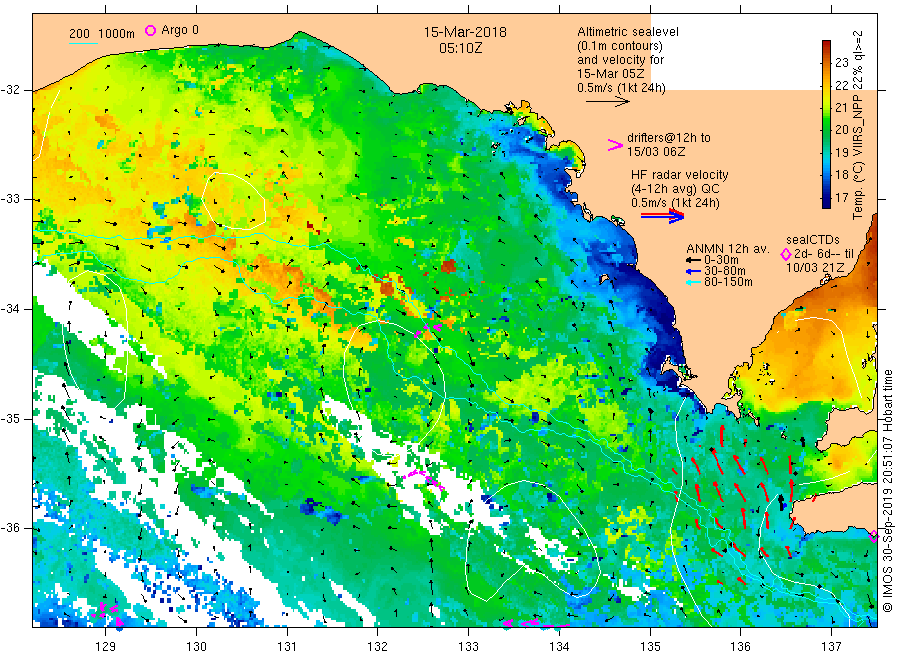Click the black 0-30m ANMN arrow symbol
Image resolution: width=900 pixels, height=660 pixels.
click(x=693, y=261)
